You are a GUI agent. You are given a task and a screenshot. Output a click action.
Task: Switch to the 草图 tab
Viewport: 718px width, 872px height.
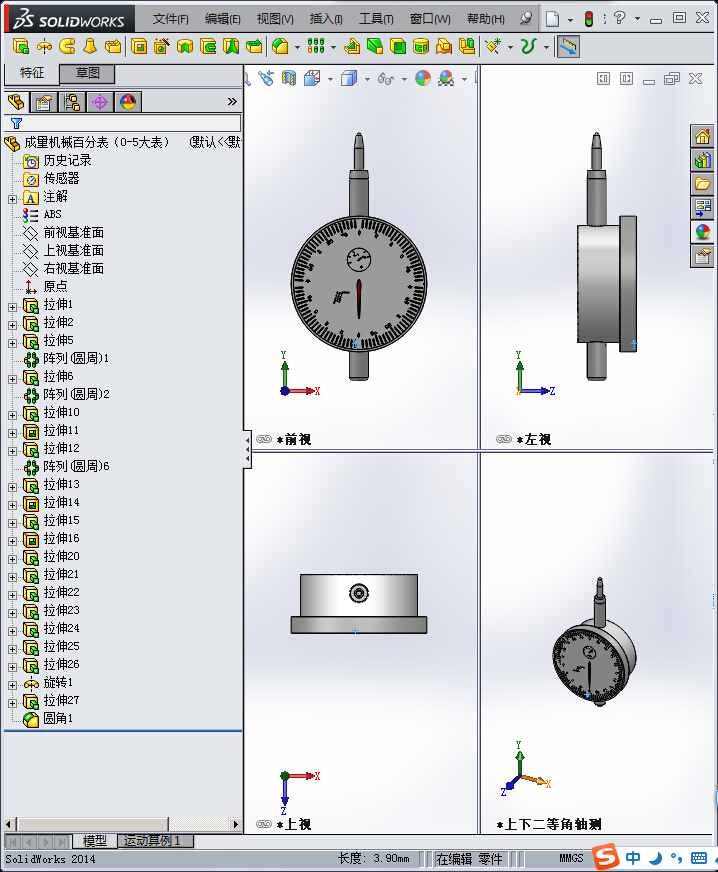point(87,73)
